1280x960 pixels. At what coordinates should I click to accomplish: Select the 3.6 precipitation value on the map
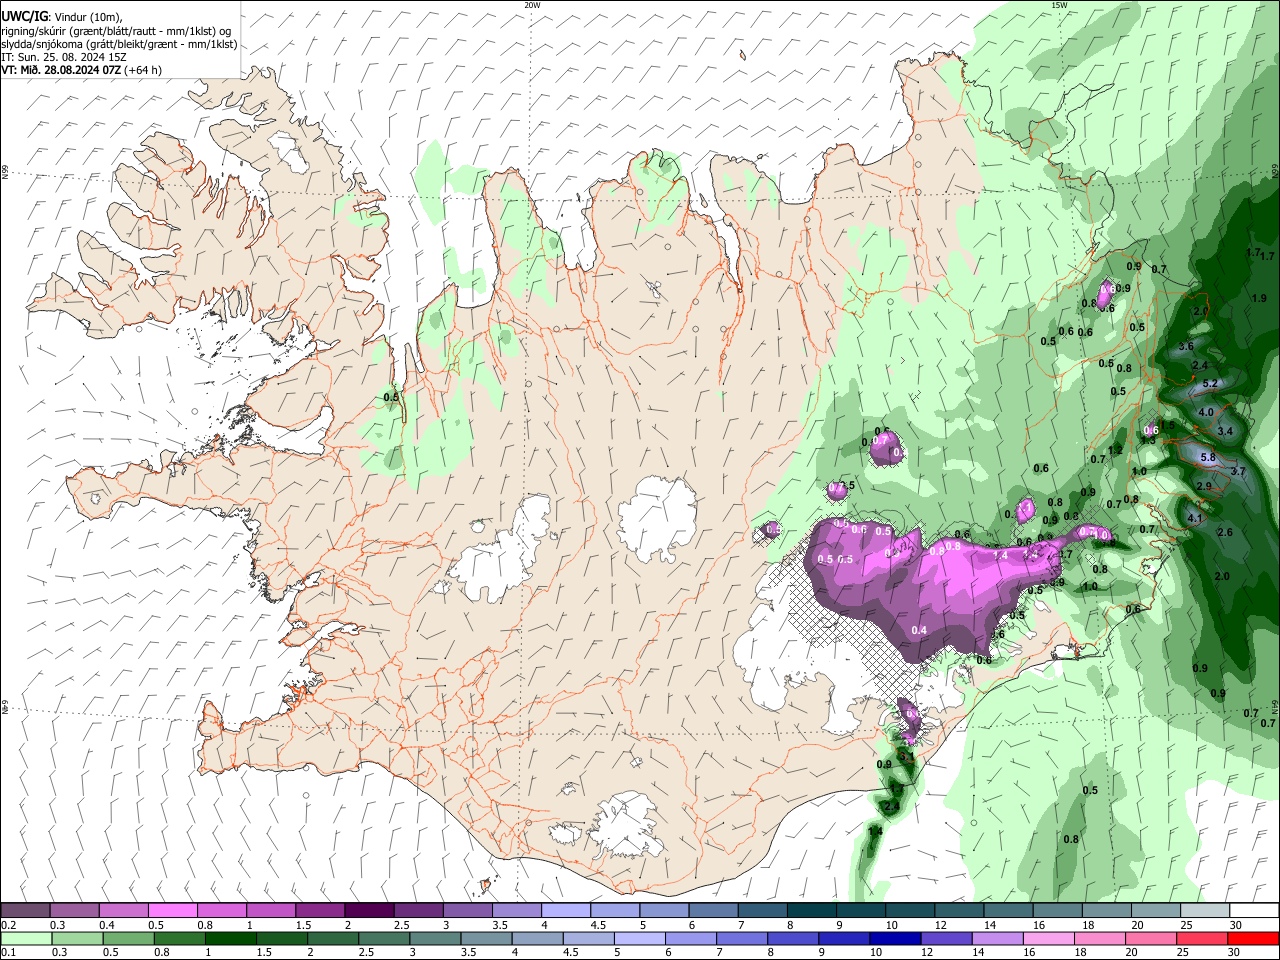coord(1186,346)
